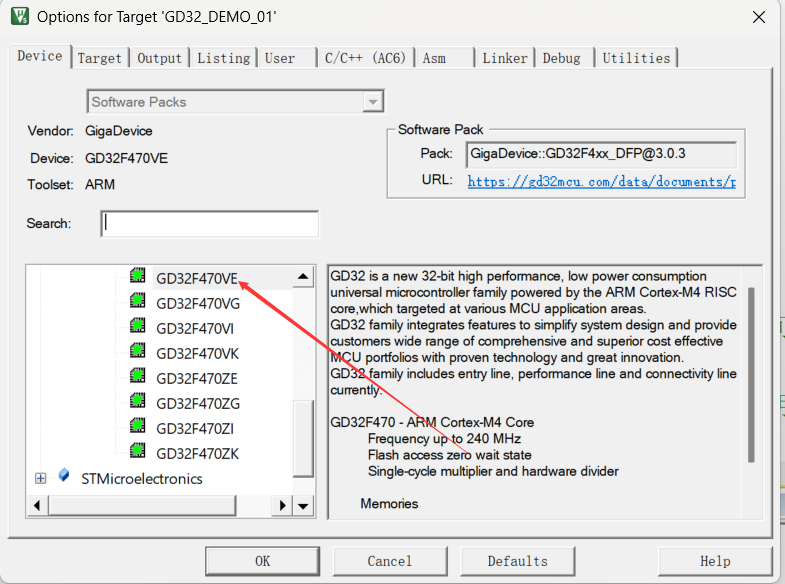Image resolution: width=785 pixels, height=584 pixels.
Task: Open the Software Packs dropdown
Action: click(x=372, y=102)
